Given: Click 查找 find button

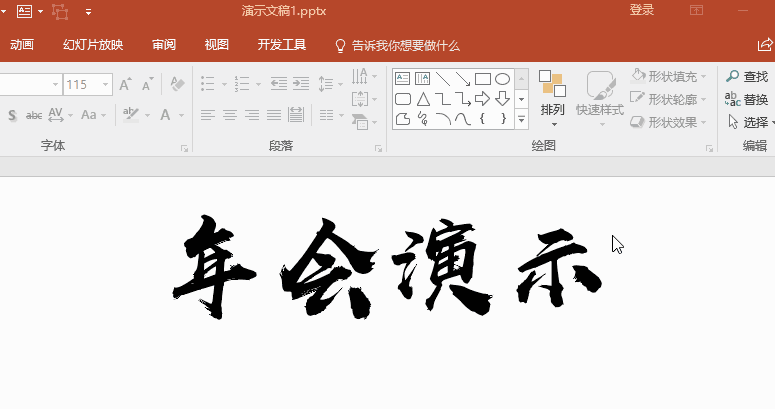Looking at the screenshot, I should click(x=747, y=76).
